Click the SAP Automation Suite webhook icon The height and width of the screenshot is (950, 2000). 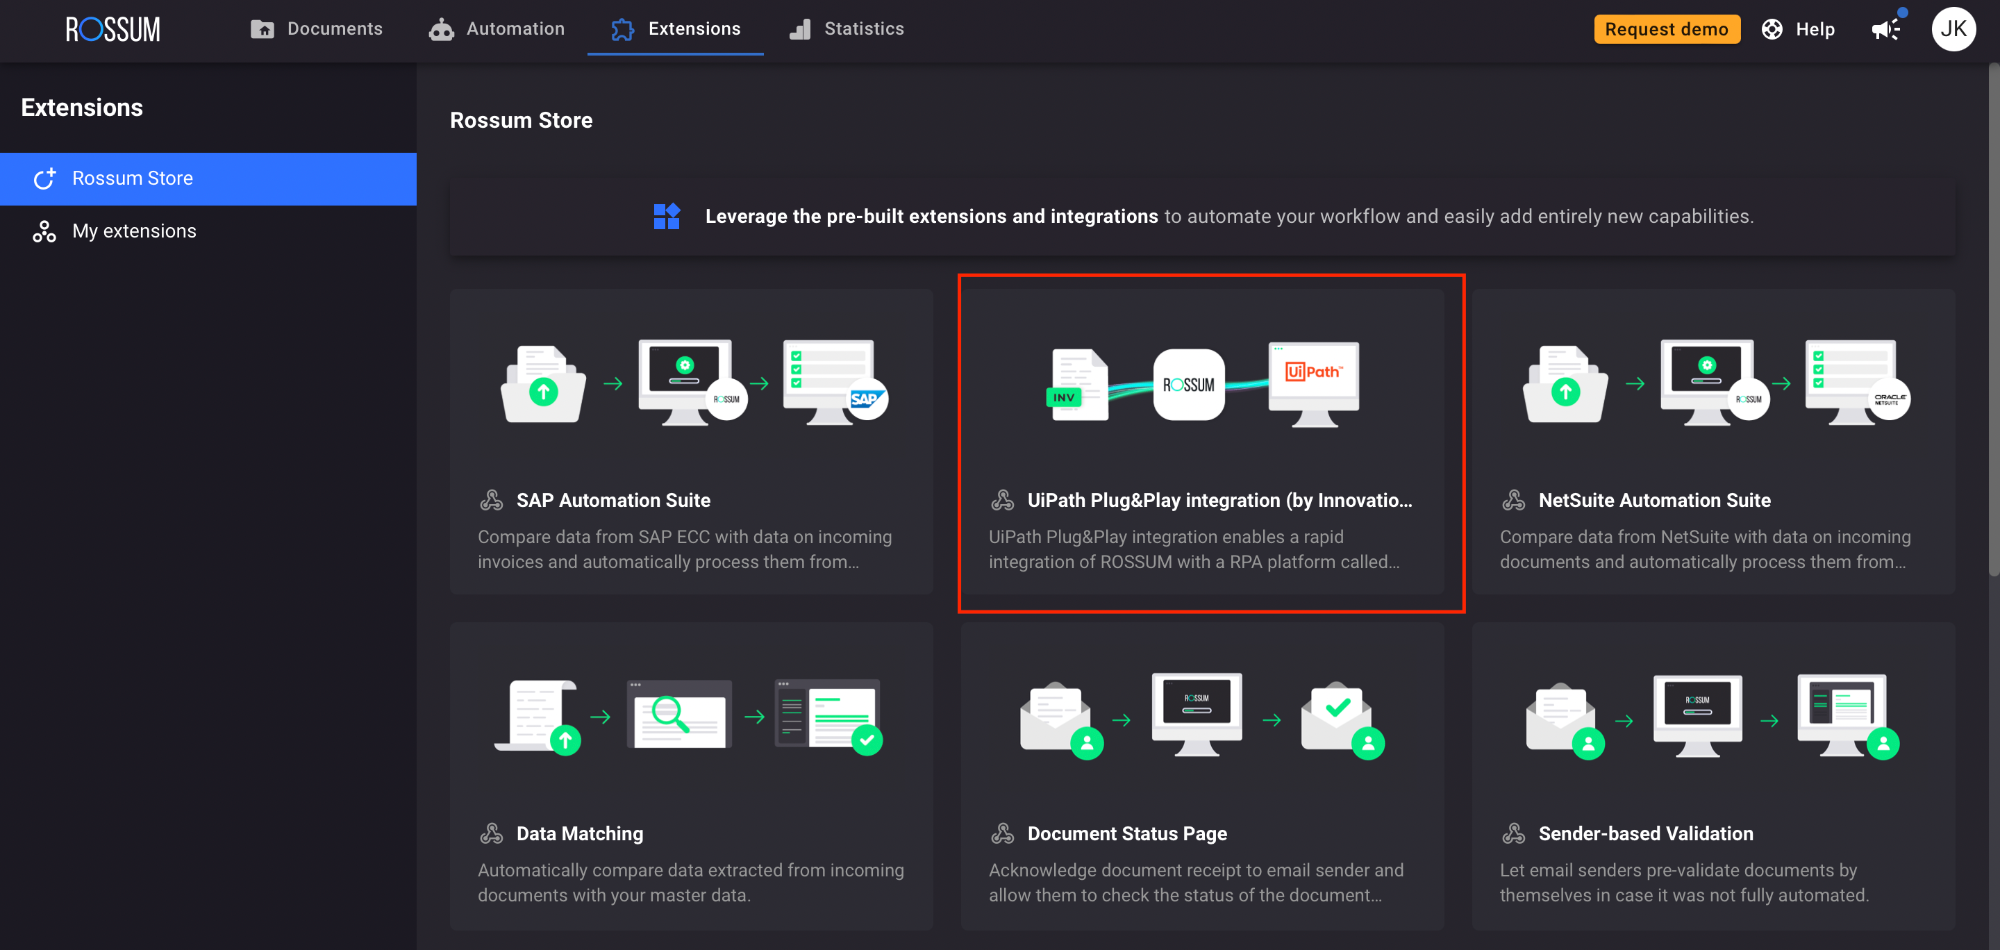(x=491, y=500)
